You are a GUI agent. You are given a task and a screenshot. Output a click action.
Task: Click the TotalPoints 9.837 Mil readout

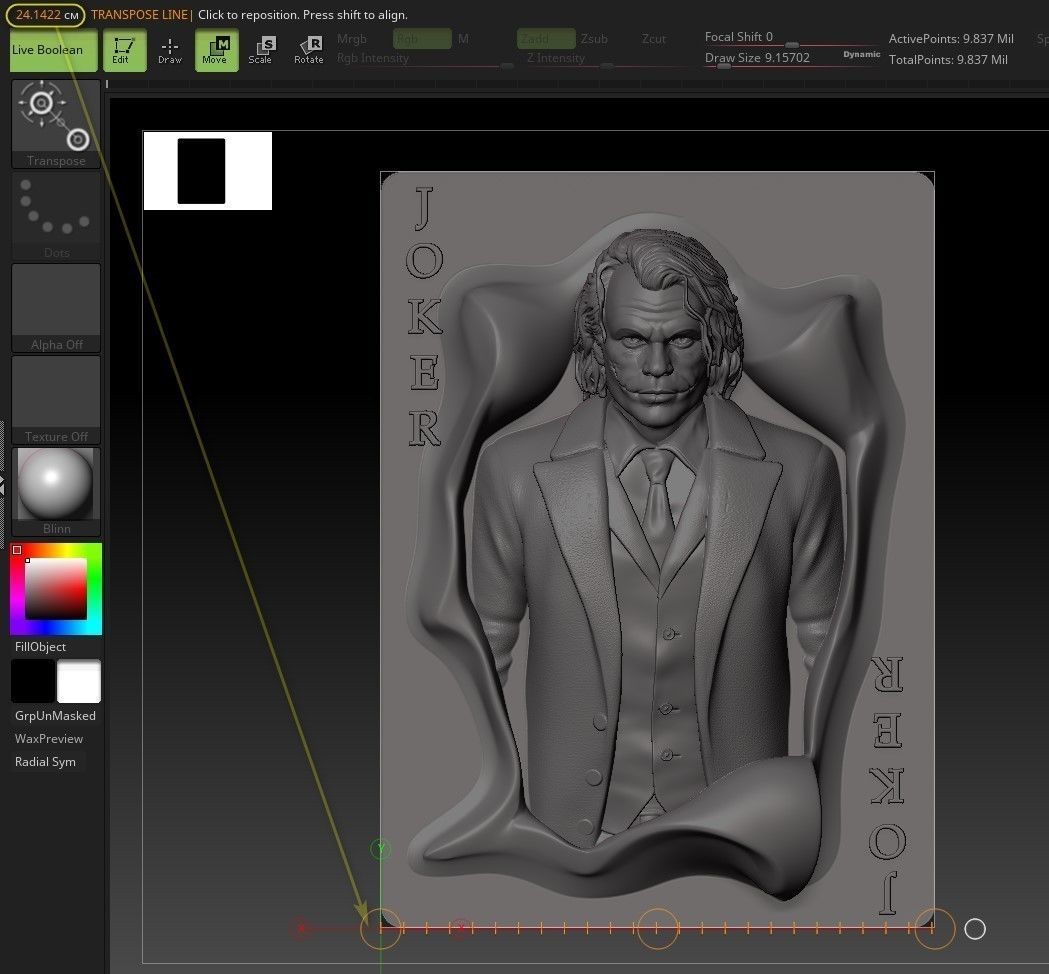[x=948, y=60]
